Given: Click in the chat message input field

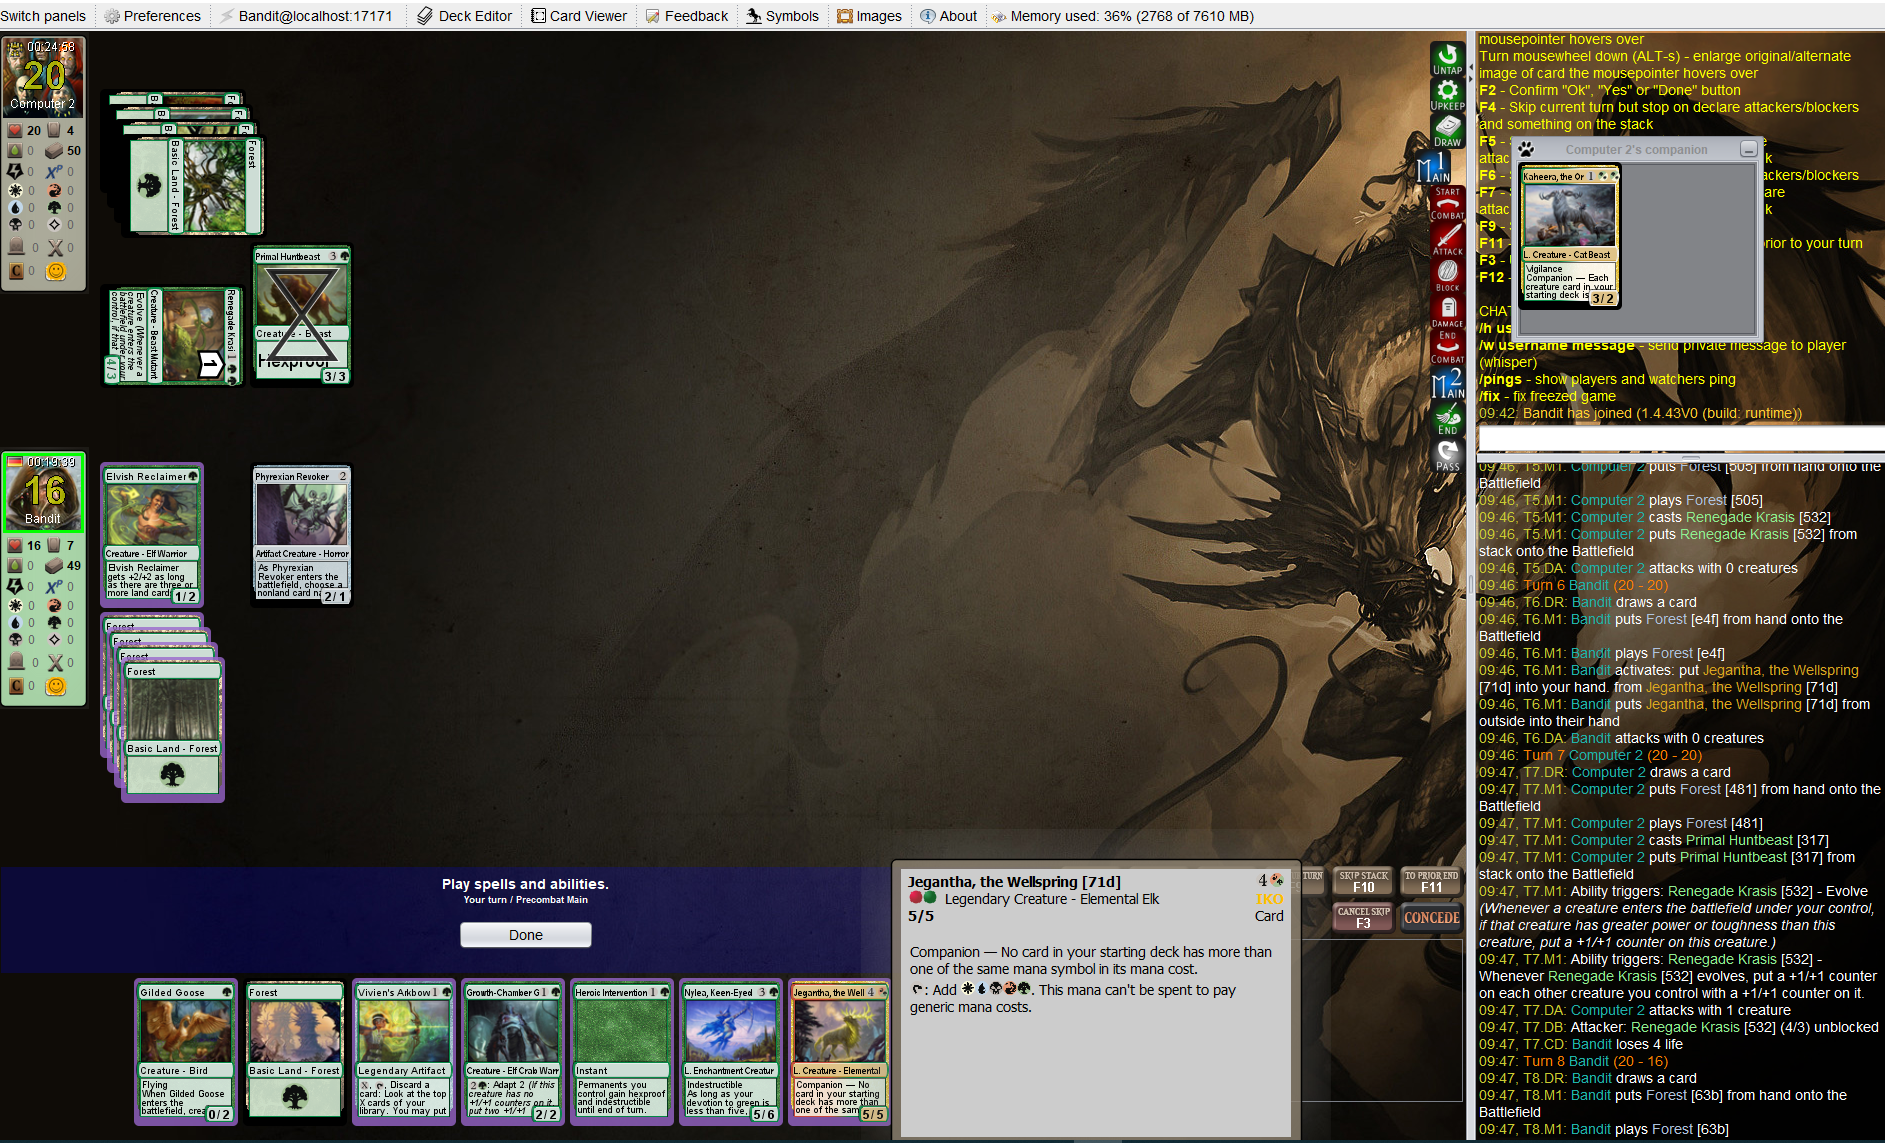Looking at the screenshot, I should pos(1681,439).
